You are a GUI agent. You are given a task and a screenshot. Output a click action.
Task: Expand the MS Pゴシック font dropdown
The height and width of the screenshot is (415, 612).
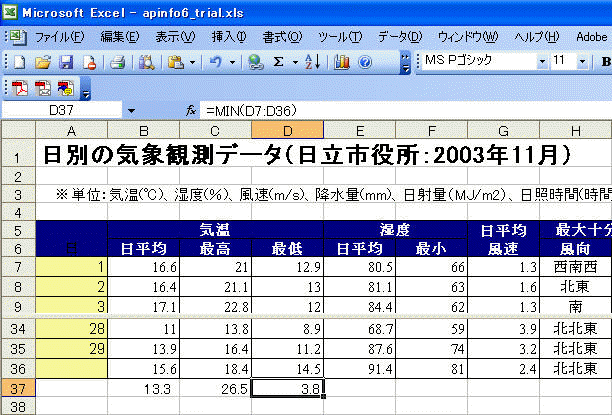click(541, 62)
